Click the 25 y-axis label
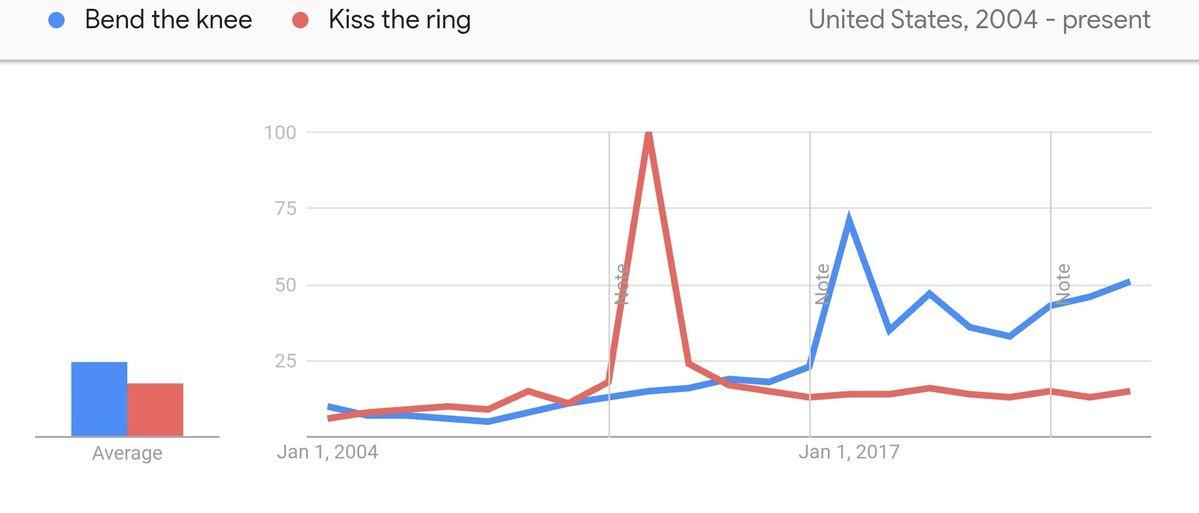This screenshot has width=1199, height=513. click(x=285, y=361)
